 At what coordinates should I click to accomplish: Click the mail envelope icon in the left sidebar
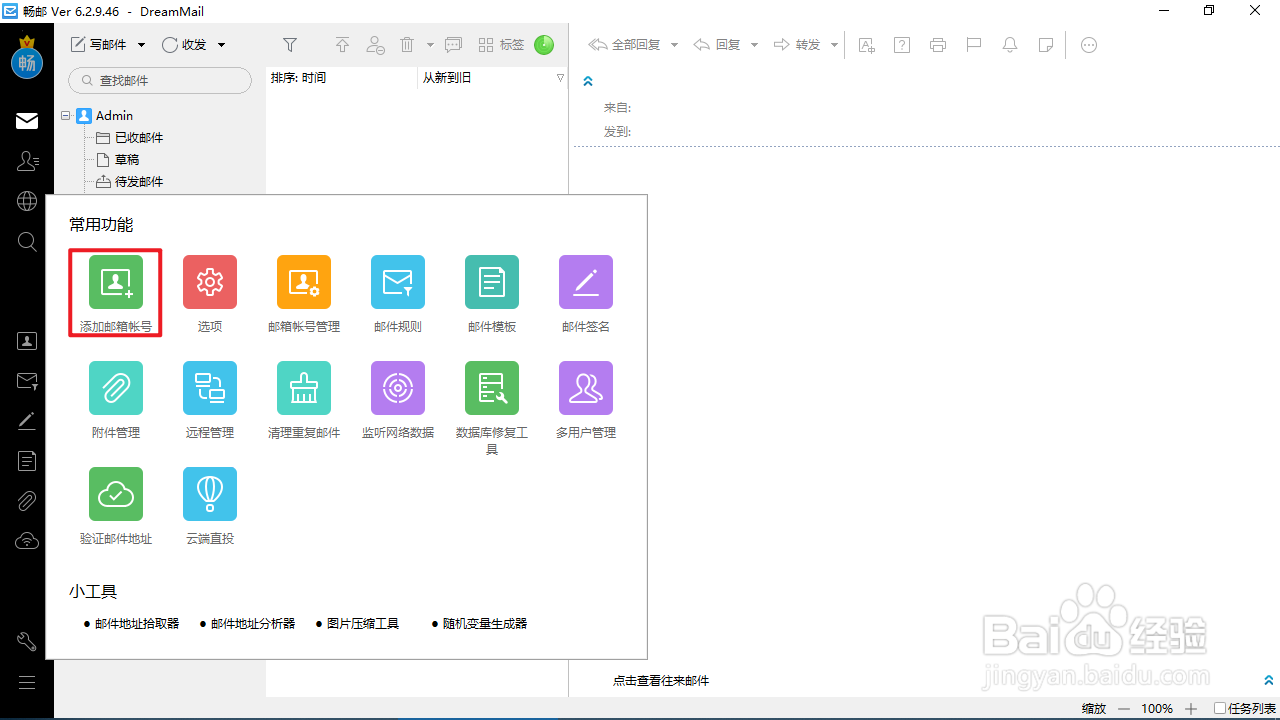27,121
